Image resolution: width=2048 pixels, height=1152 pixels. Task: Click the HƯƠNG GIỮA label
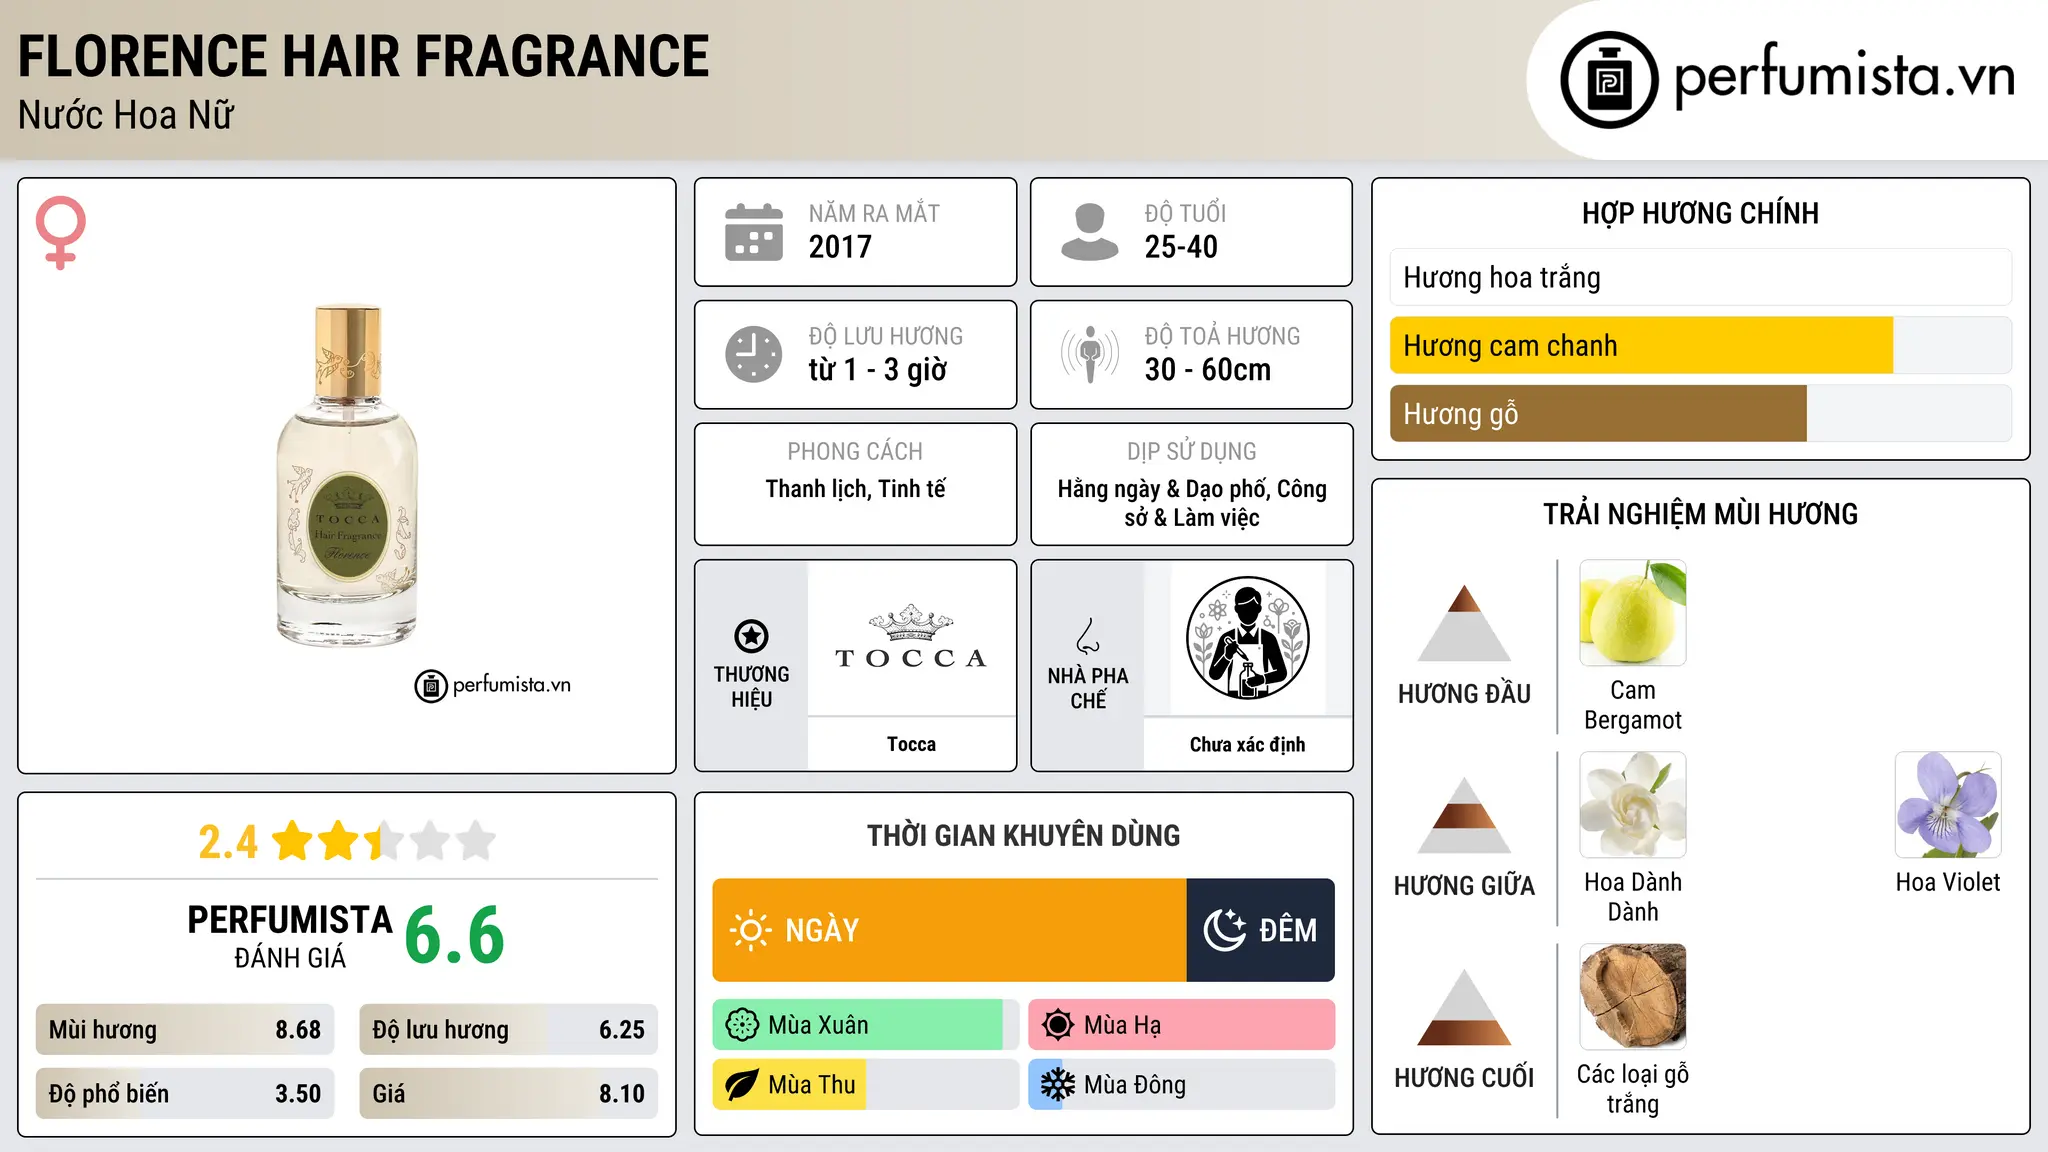1464,886
